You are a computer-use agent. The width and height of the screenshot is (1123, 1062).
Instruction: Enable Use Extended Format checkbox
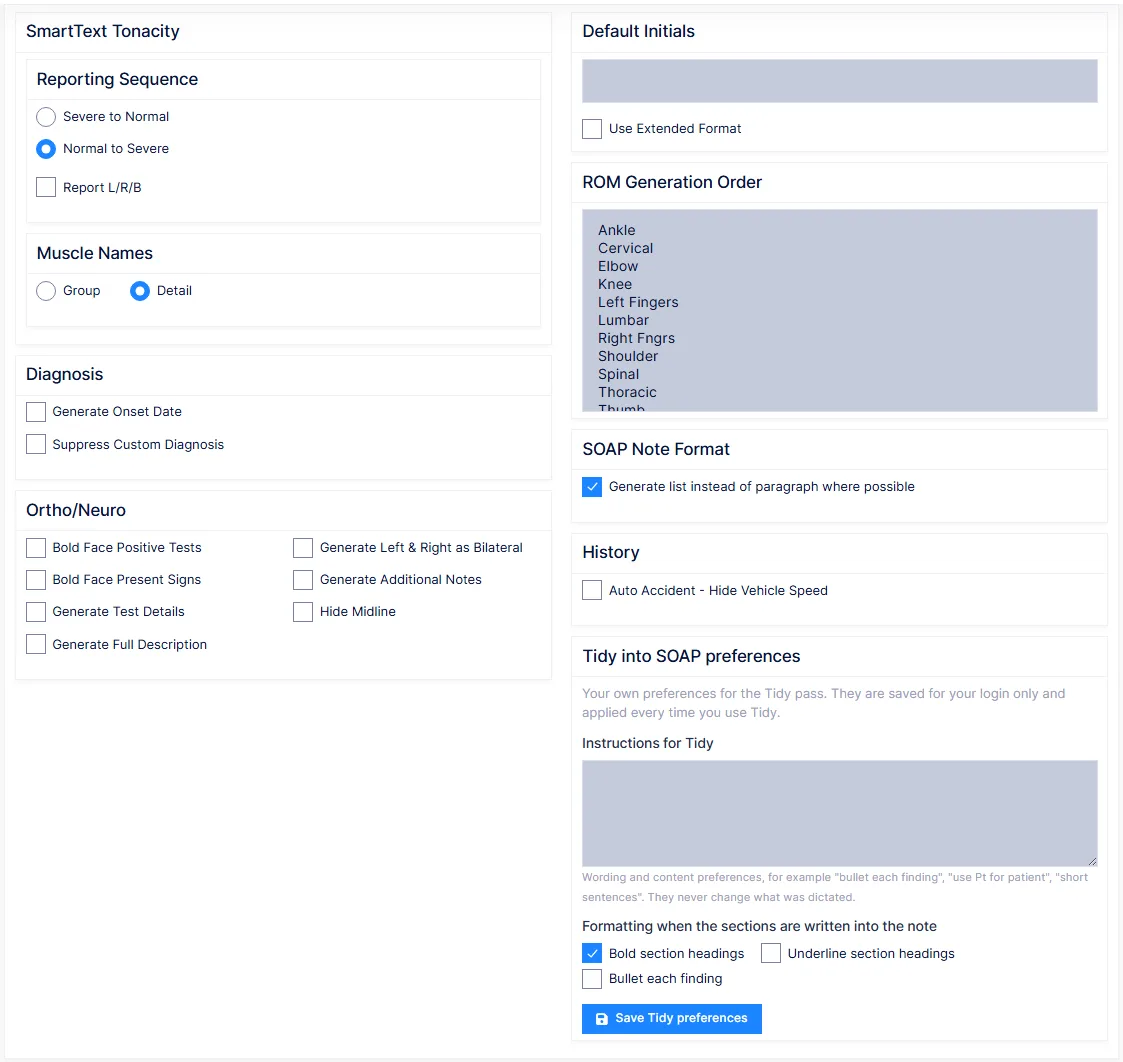592,129
